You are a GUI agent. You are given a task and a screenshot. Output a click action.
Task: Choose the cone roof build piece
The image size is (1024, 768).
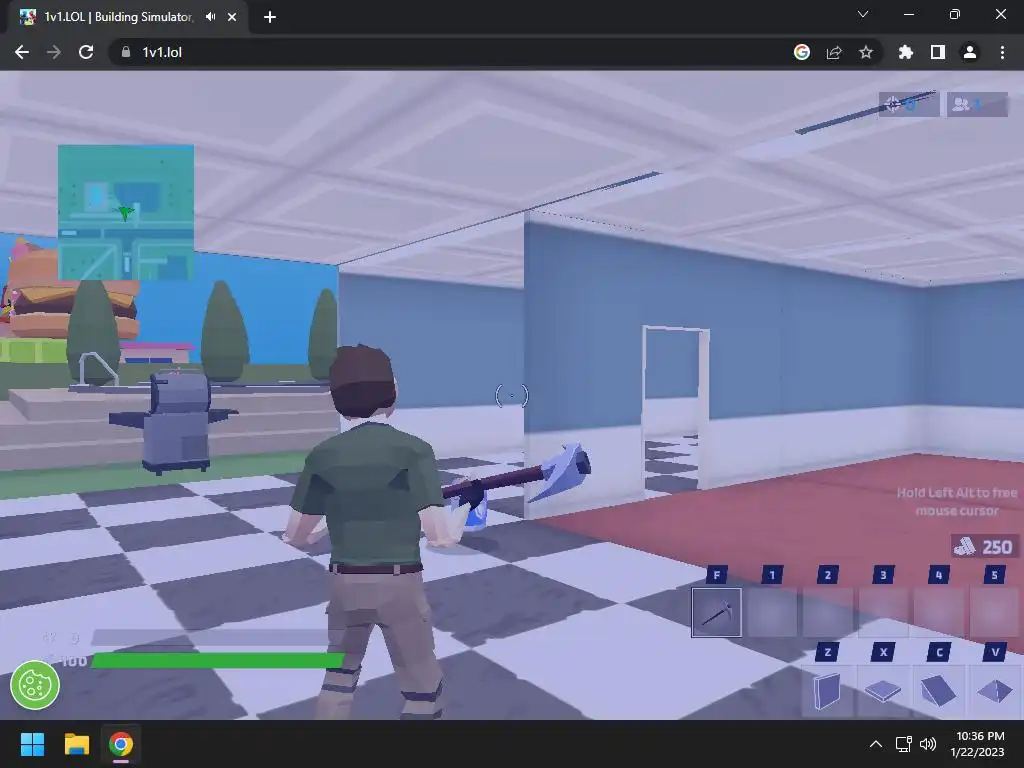(x=994, y=691)
